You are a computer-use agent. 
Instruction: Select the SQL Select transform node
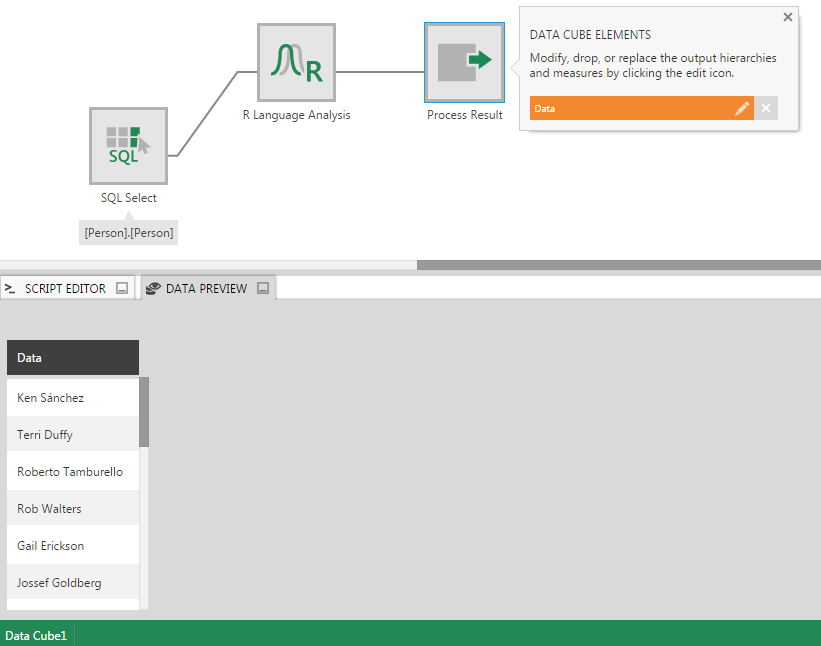point(128,146)
